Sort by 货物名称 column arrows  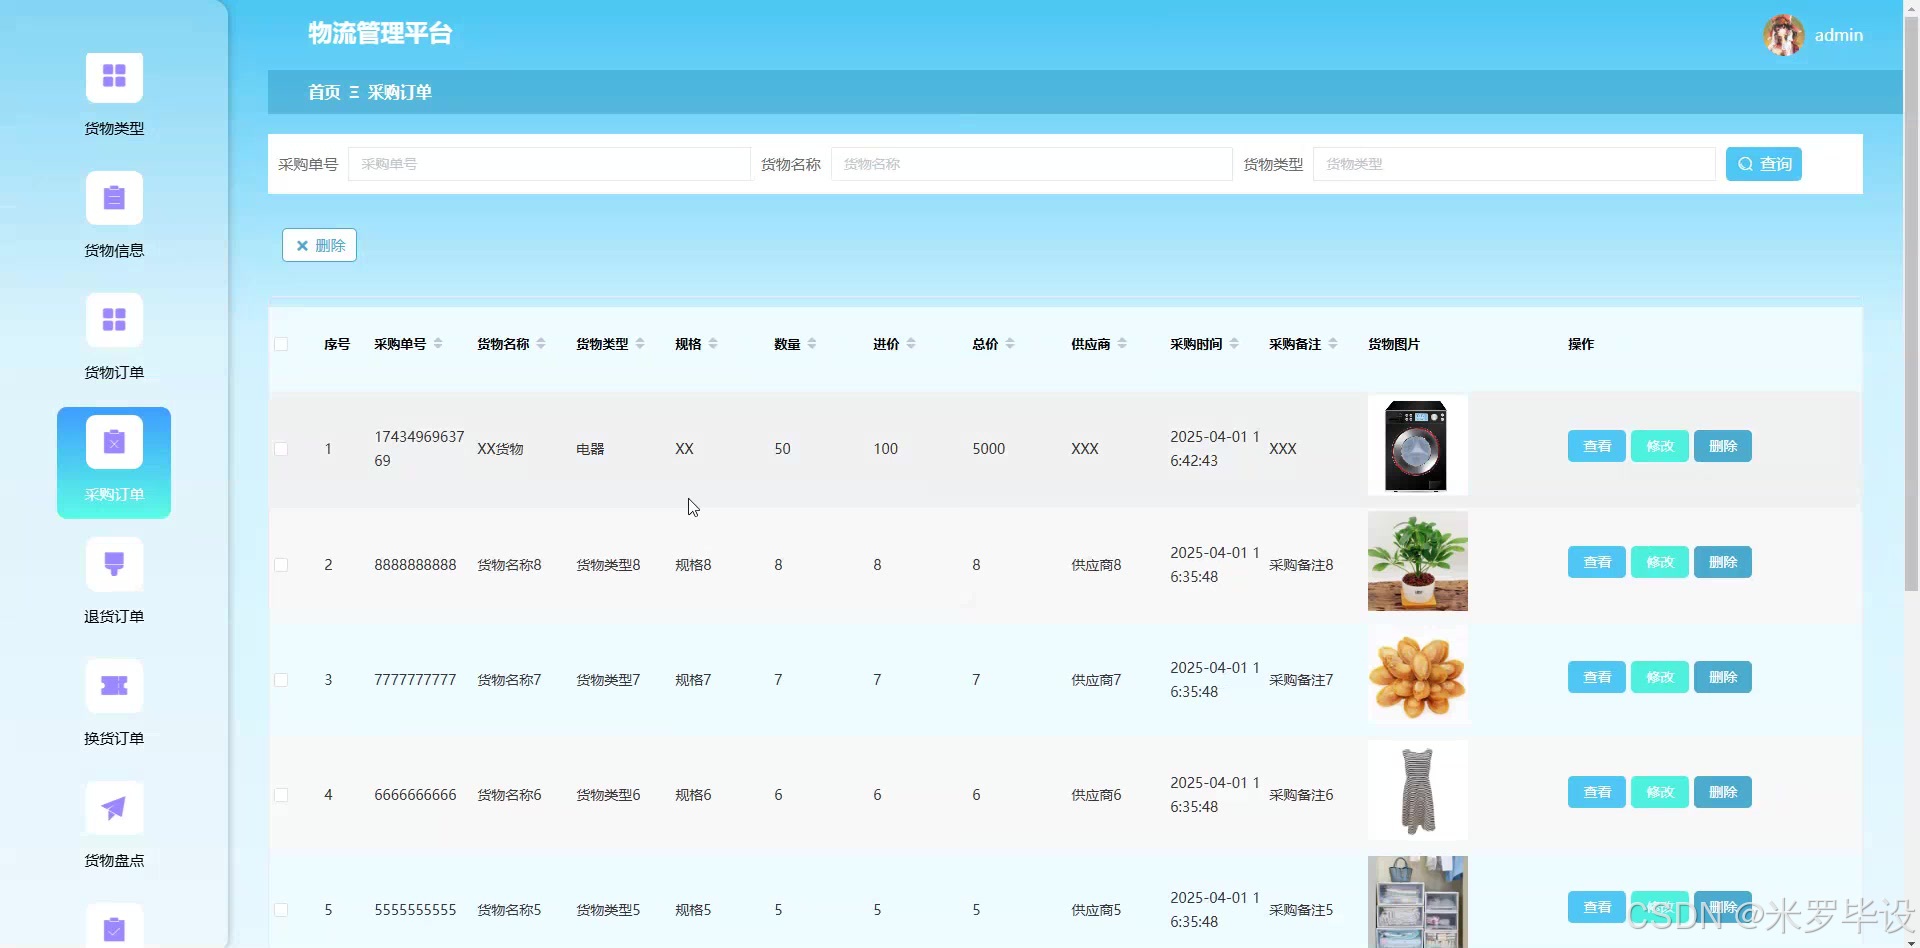coord(541,344)
